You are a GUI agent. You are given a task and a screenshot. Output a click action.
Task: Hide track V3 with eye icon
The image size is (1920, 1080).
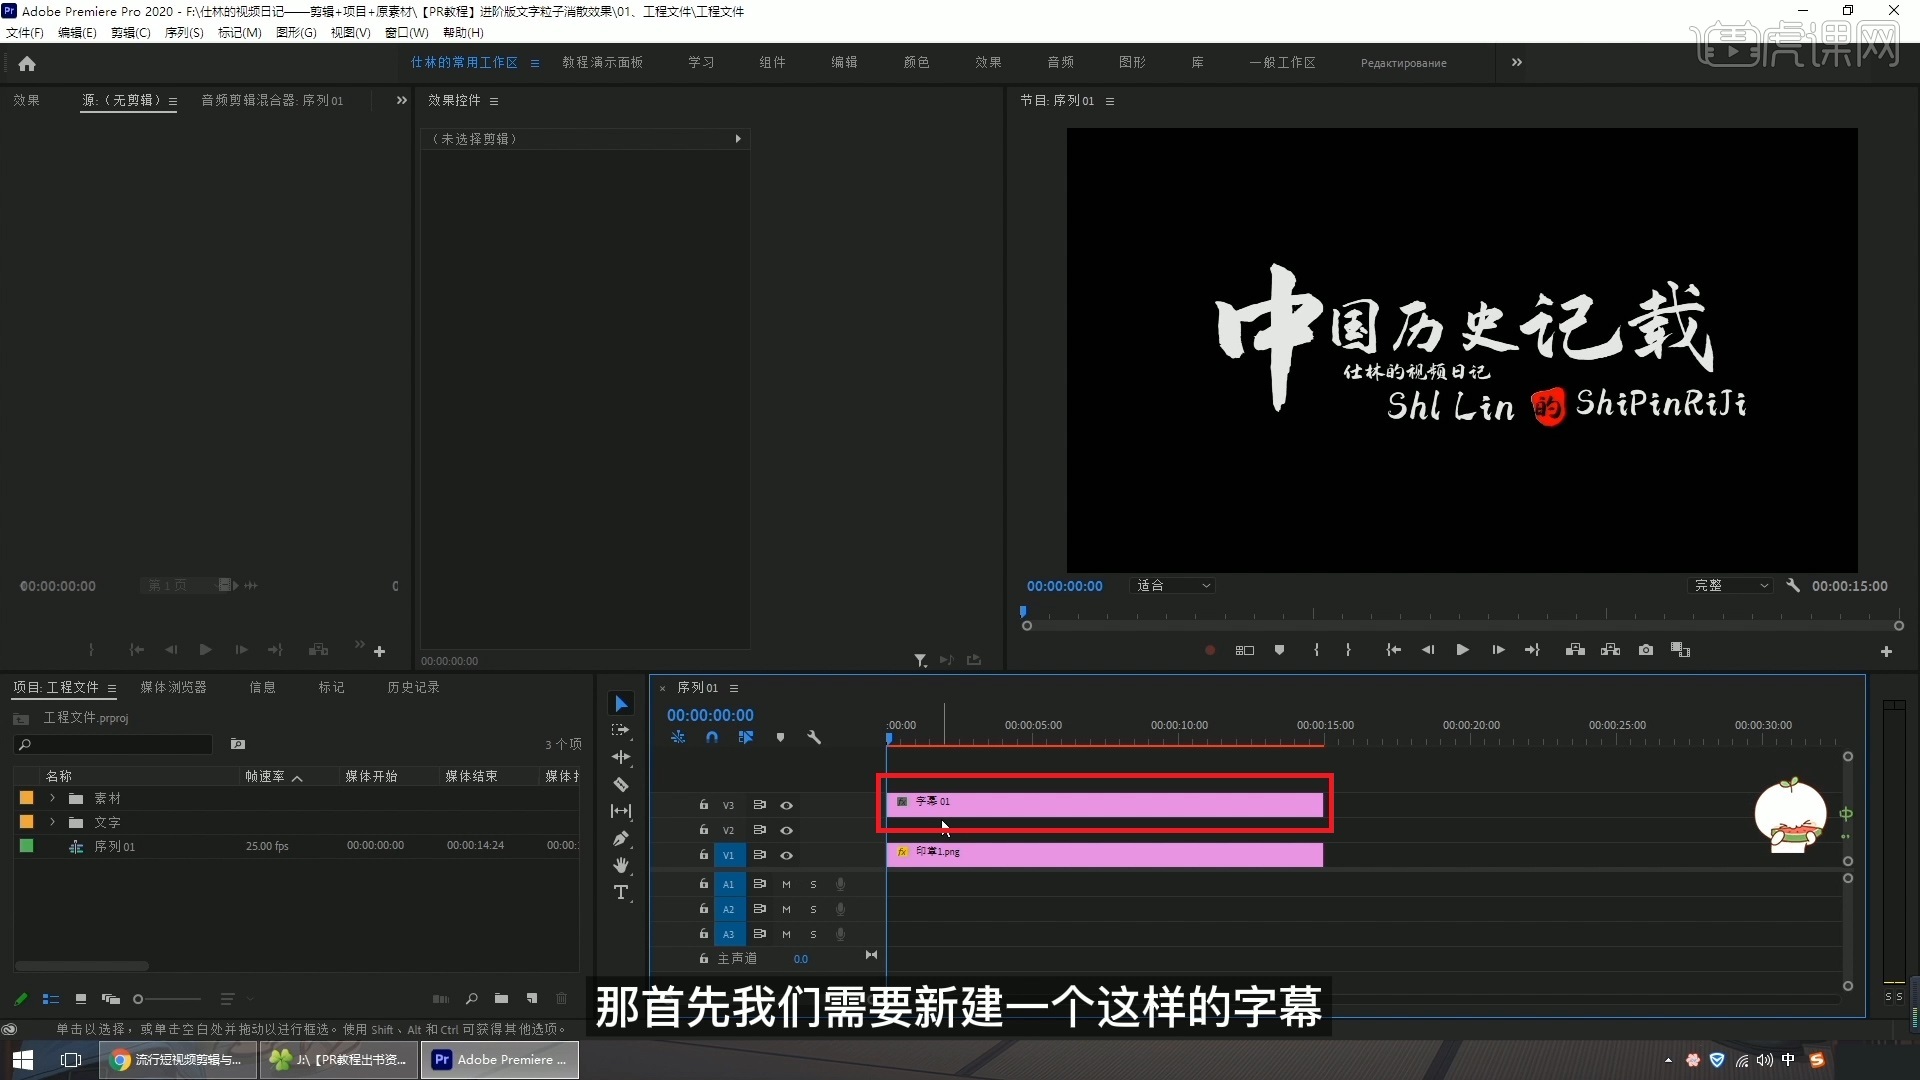[x=787, y=805]
